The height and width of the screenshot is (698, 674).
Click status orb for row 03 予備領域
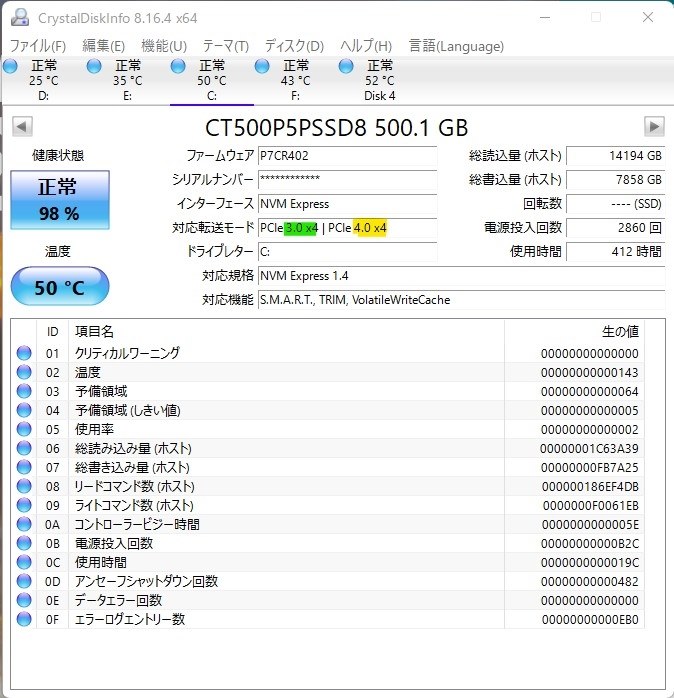pyautogui.click(x=24, y=391)
